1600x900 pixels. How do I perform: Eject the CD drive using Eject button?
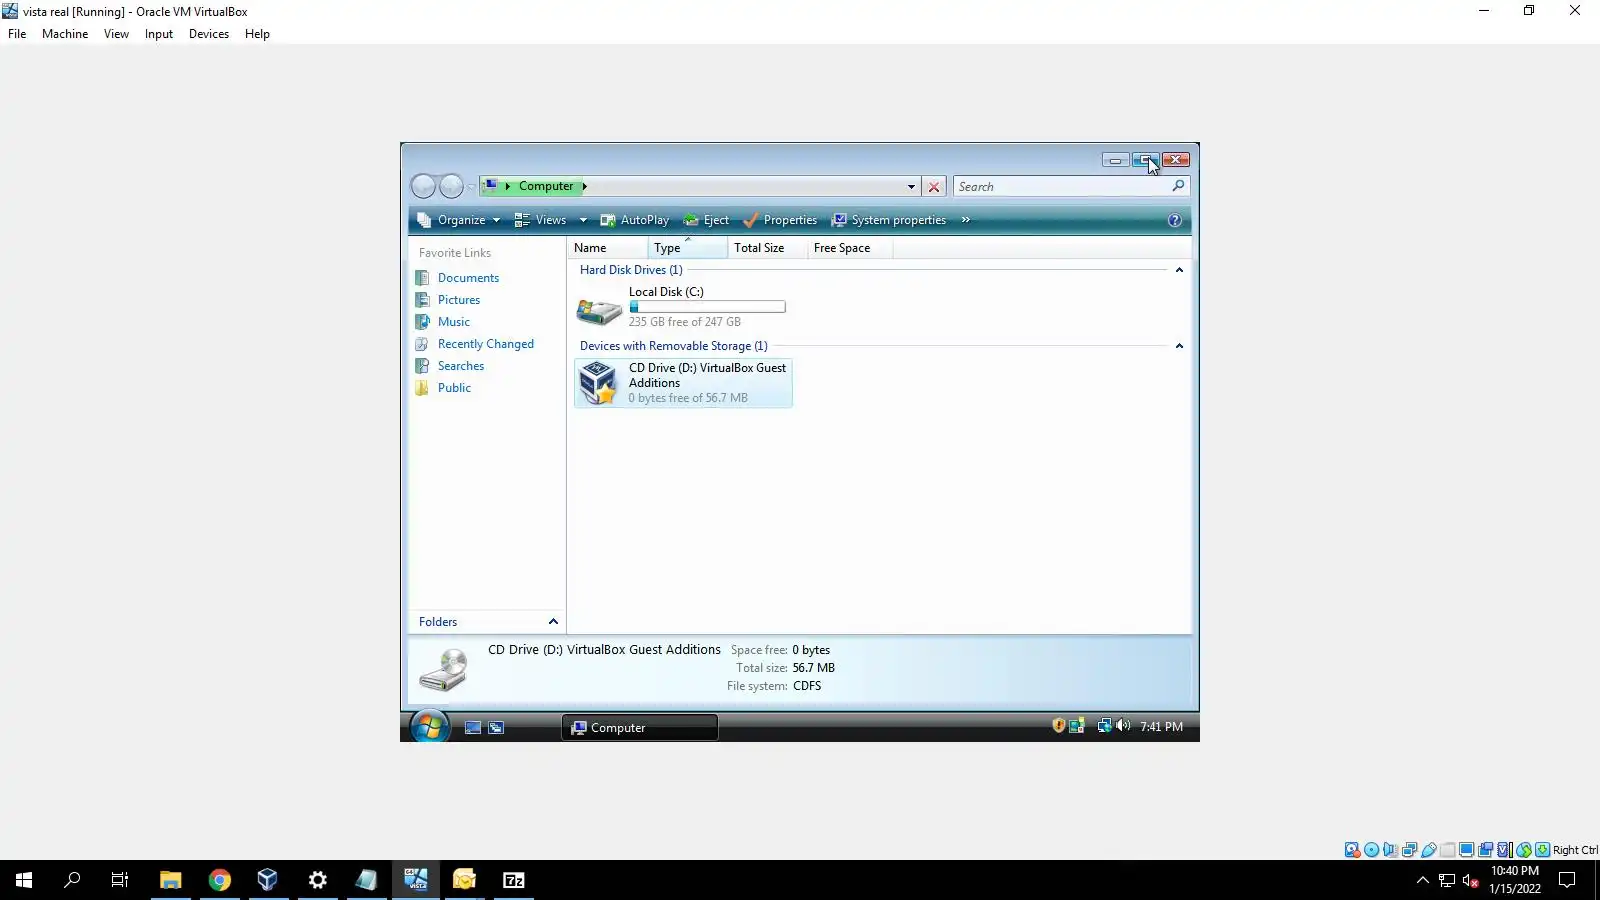(x=706, y=220)
